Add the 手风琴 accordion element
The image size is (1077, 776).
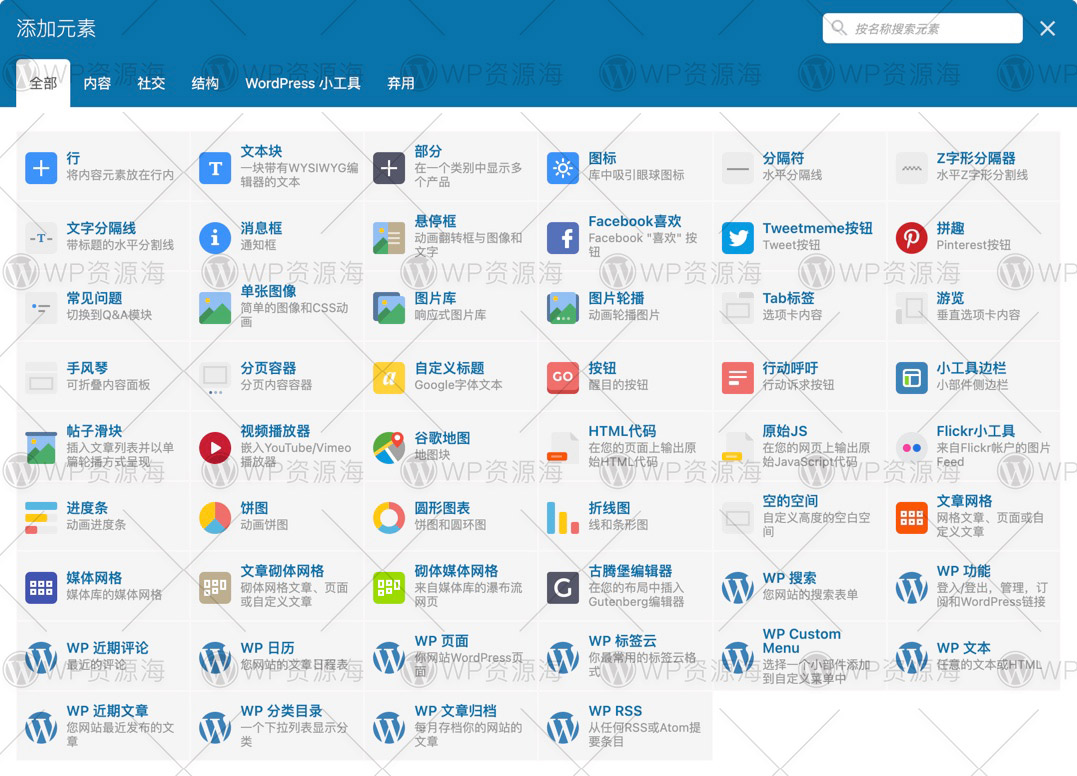coord(103,377)
